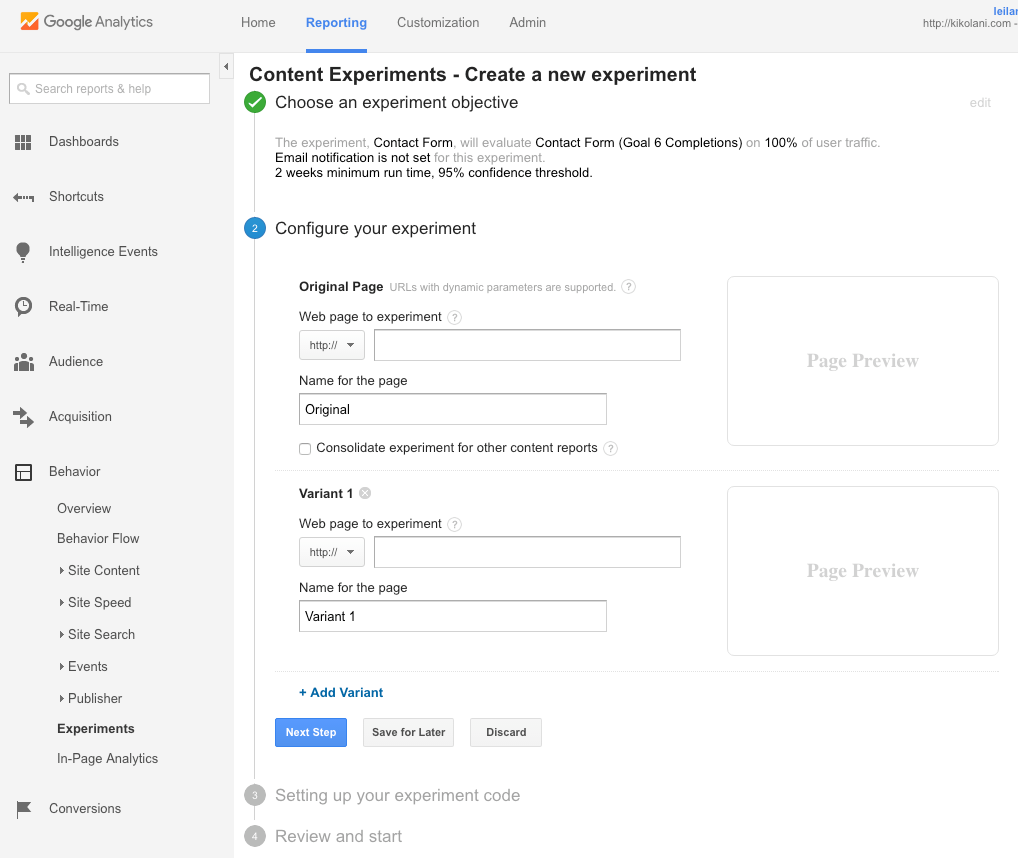Click help icon next to Original Page
This screenshot has width=1018, height=858.
pyautogui.click(x=628, y=287)
